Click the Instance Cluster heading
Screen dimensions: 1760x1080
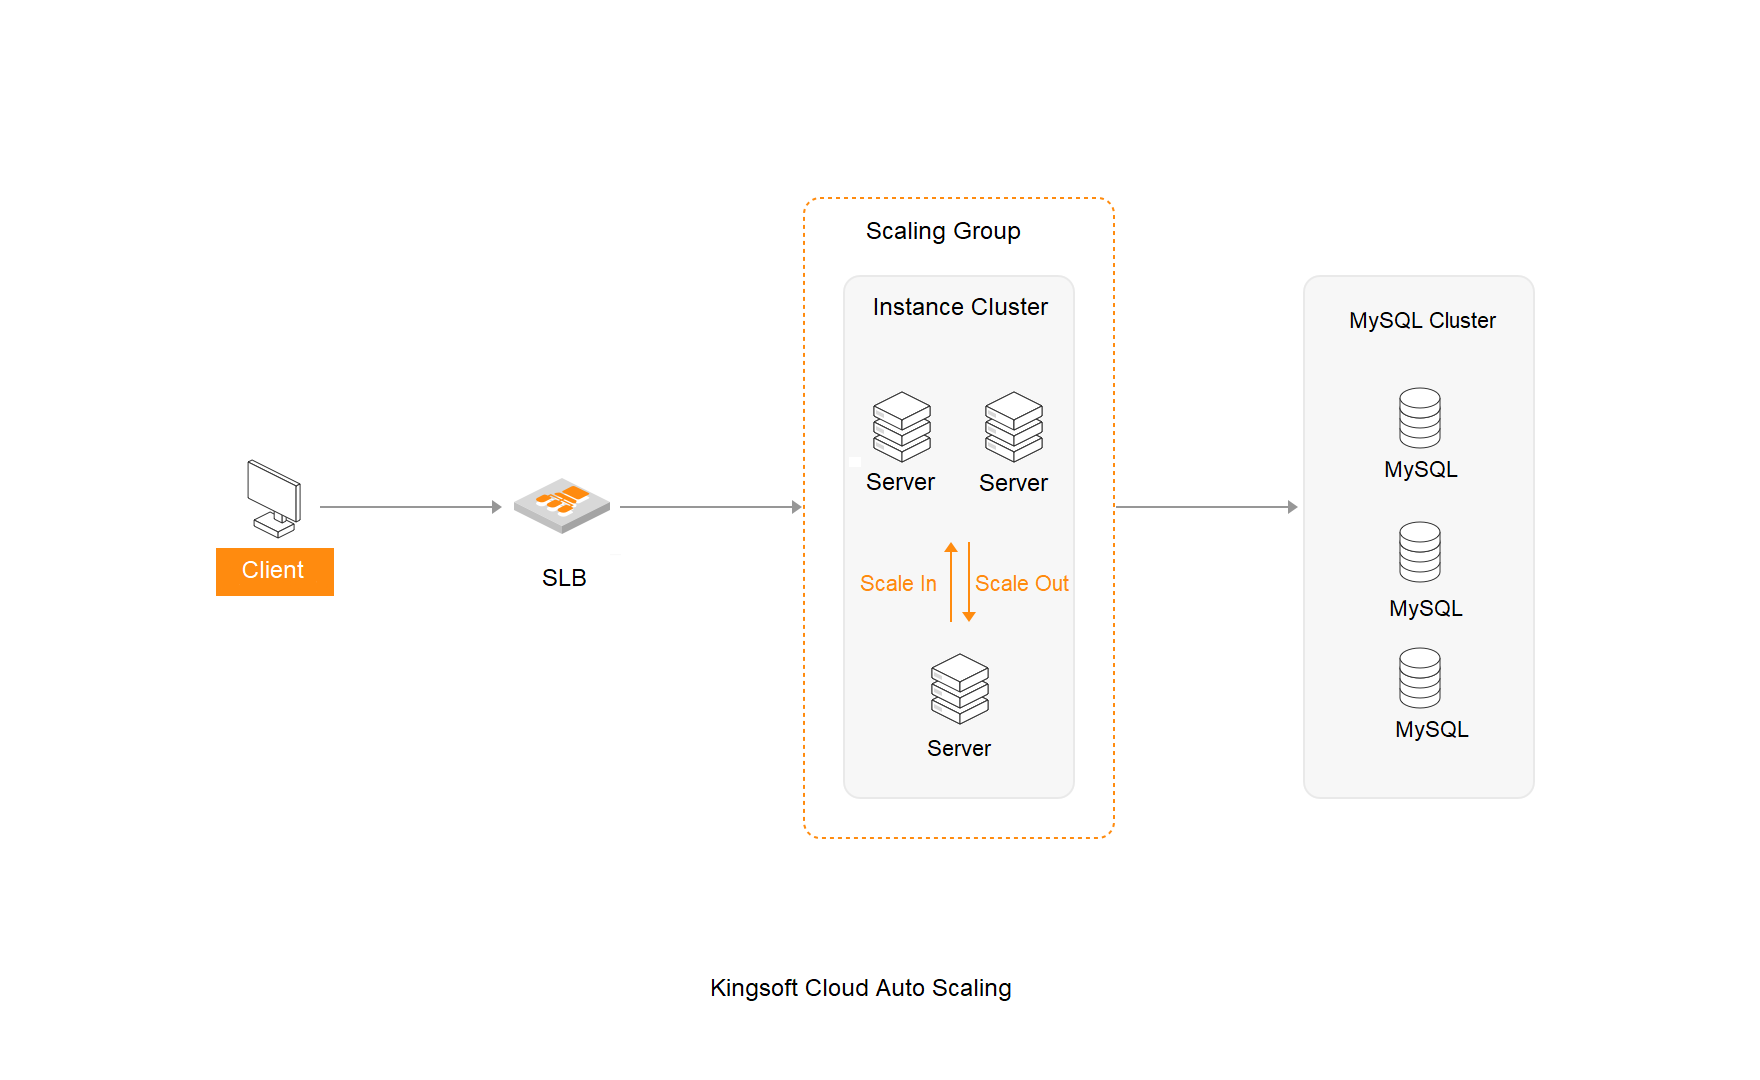(x=960, y=307)
